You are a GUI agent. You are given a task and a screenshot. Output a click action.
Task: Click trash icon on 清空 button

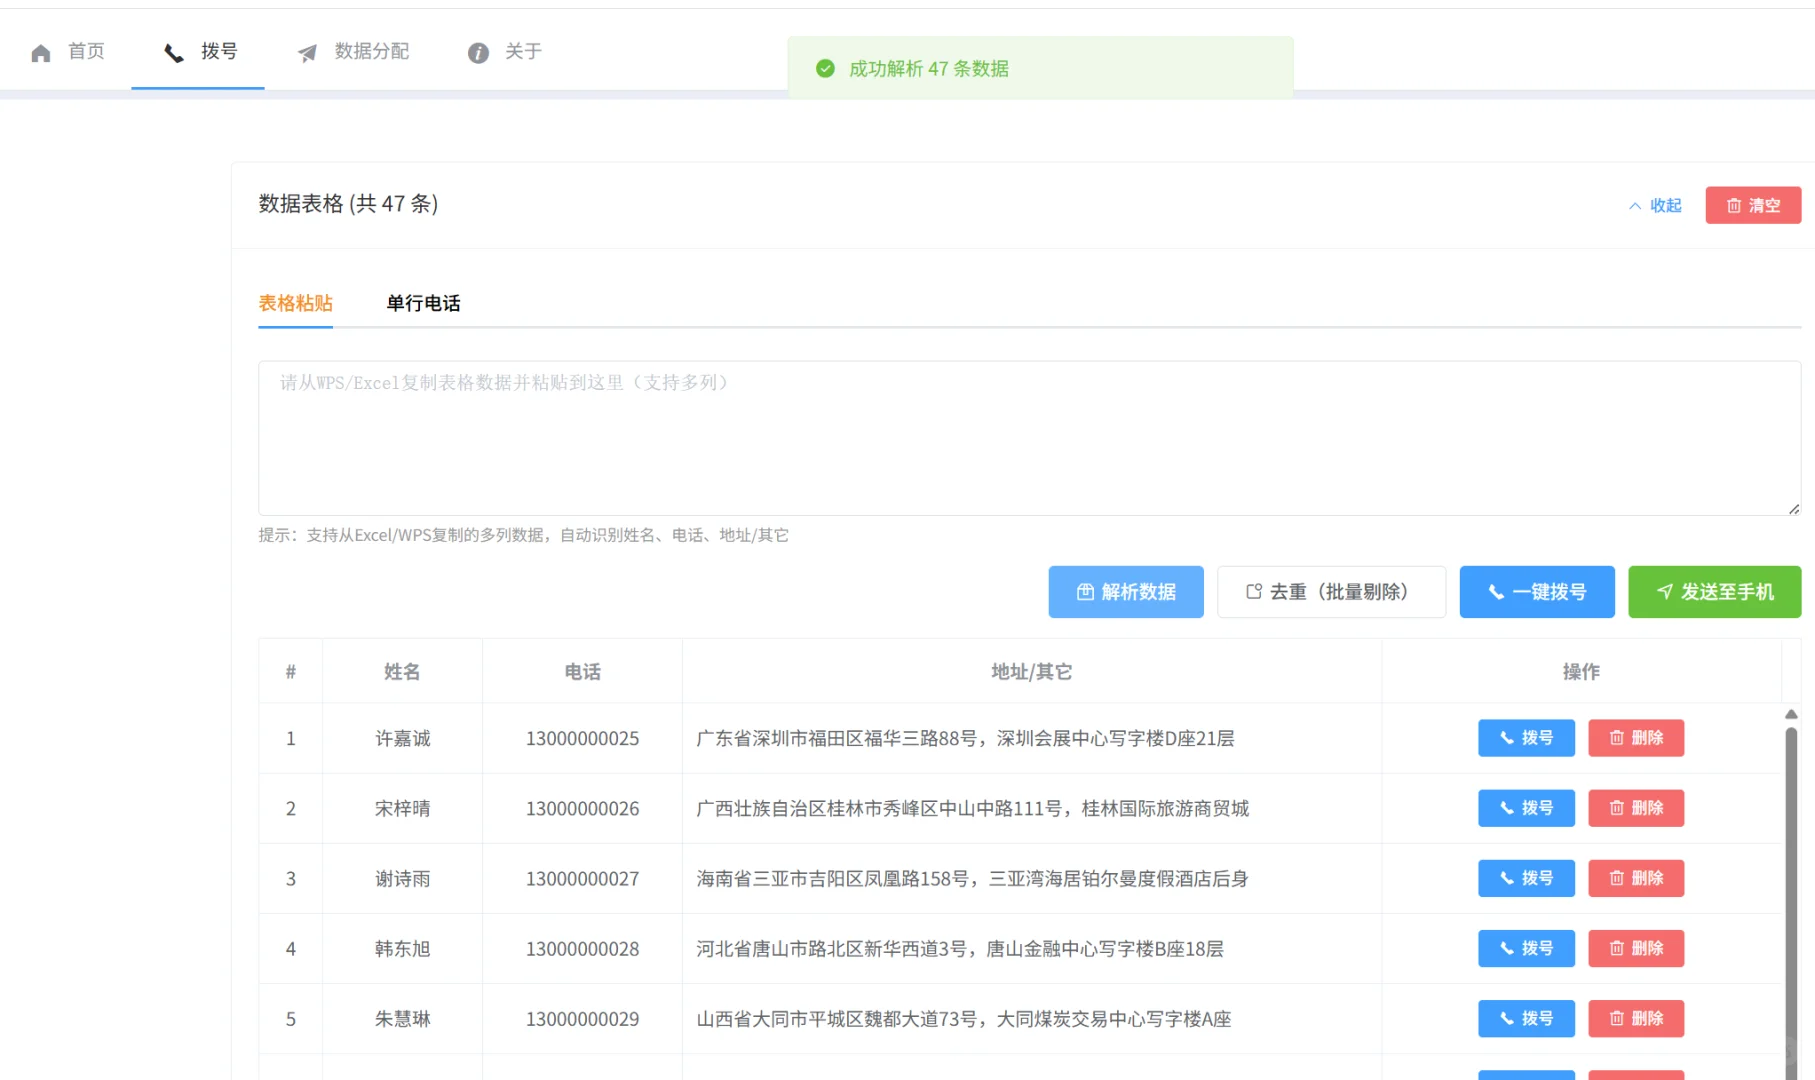point(1735,205)
